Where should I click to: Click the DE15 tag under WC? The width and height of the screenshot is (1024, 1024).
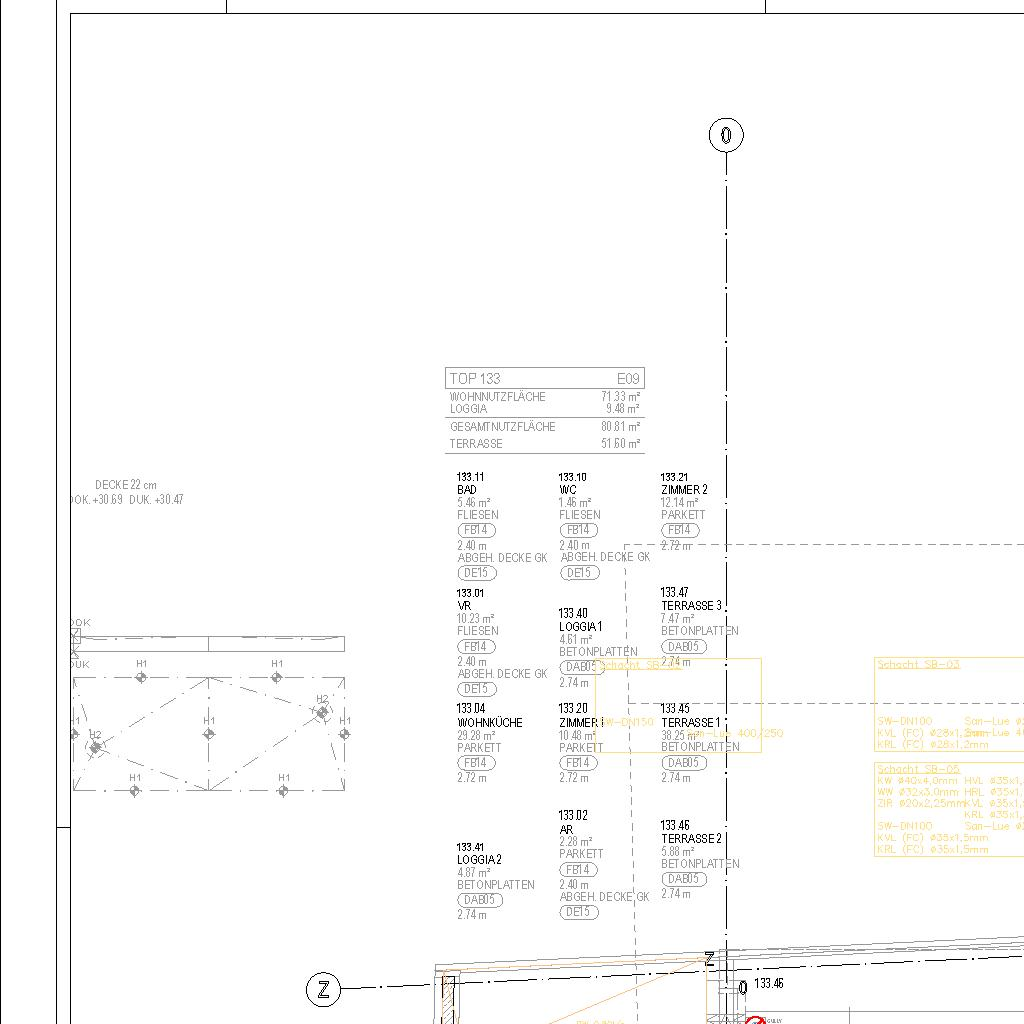(579, 573)
